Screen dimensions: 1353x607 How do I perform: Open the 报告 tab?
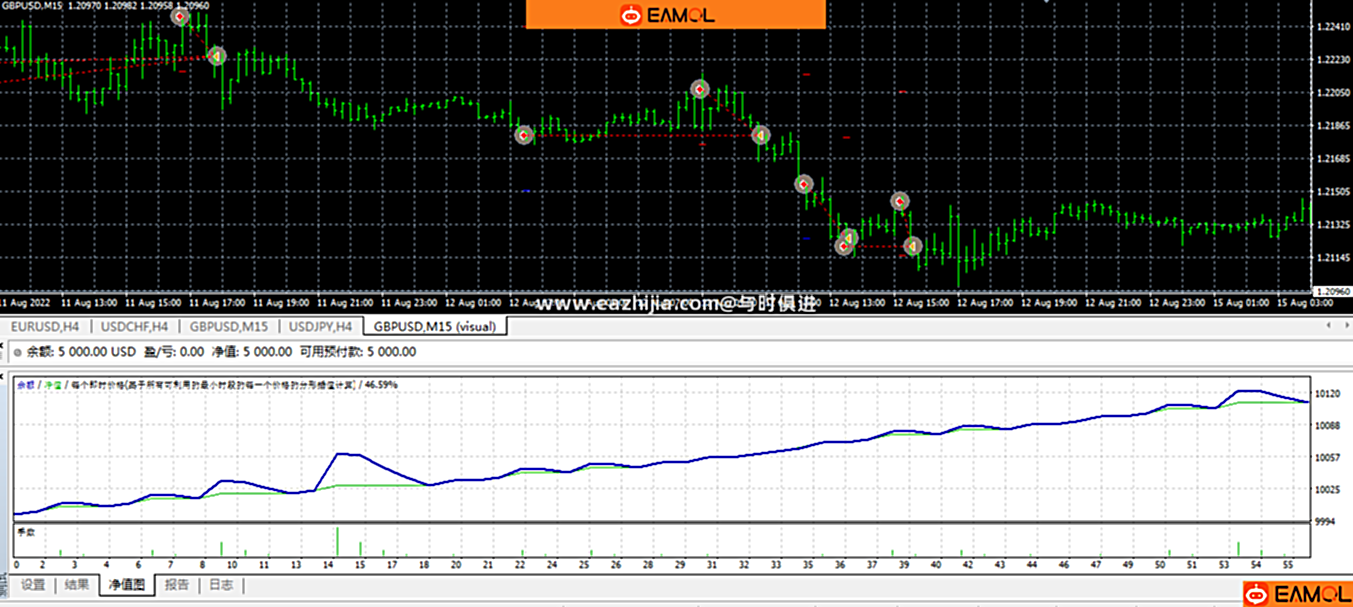[x=177, y=585]
